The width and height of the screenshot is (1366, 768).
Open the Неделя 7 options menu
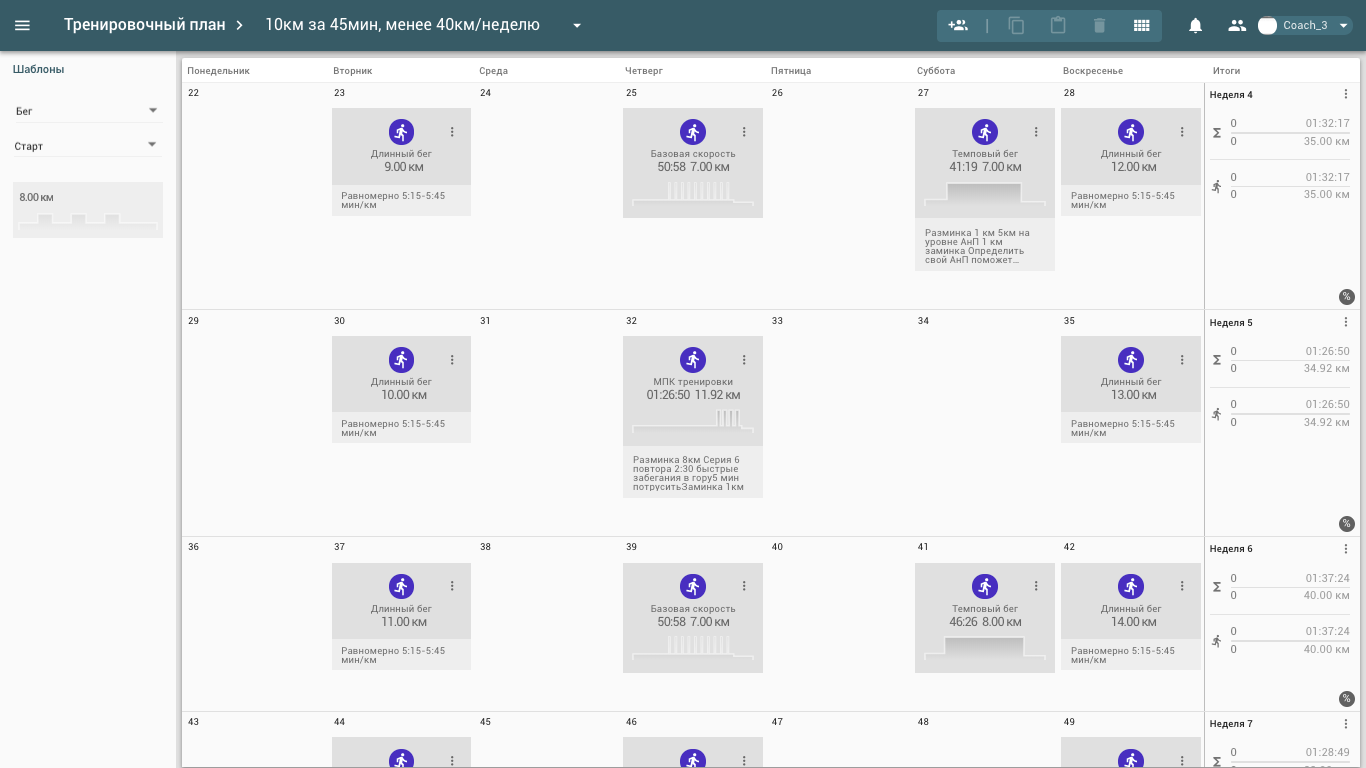pos(1346,724)
